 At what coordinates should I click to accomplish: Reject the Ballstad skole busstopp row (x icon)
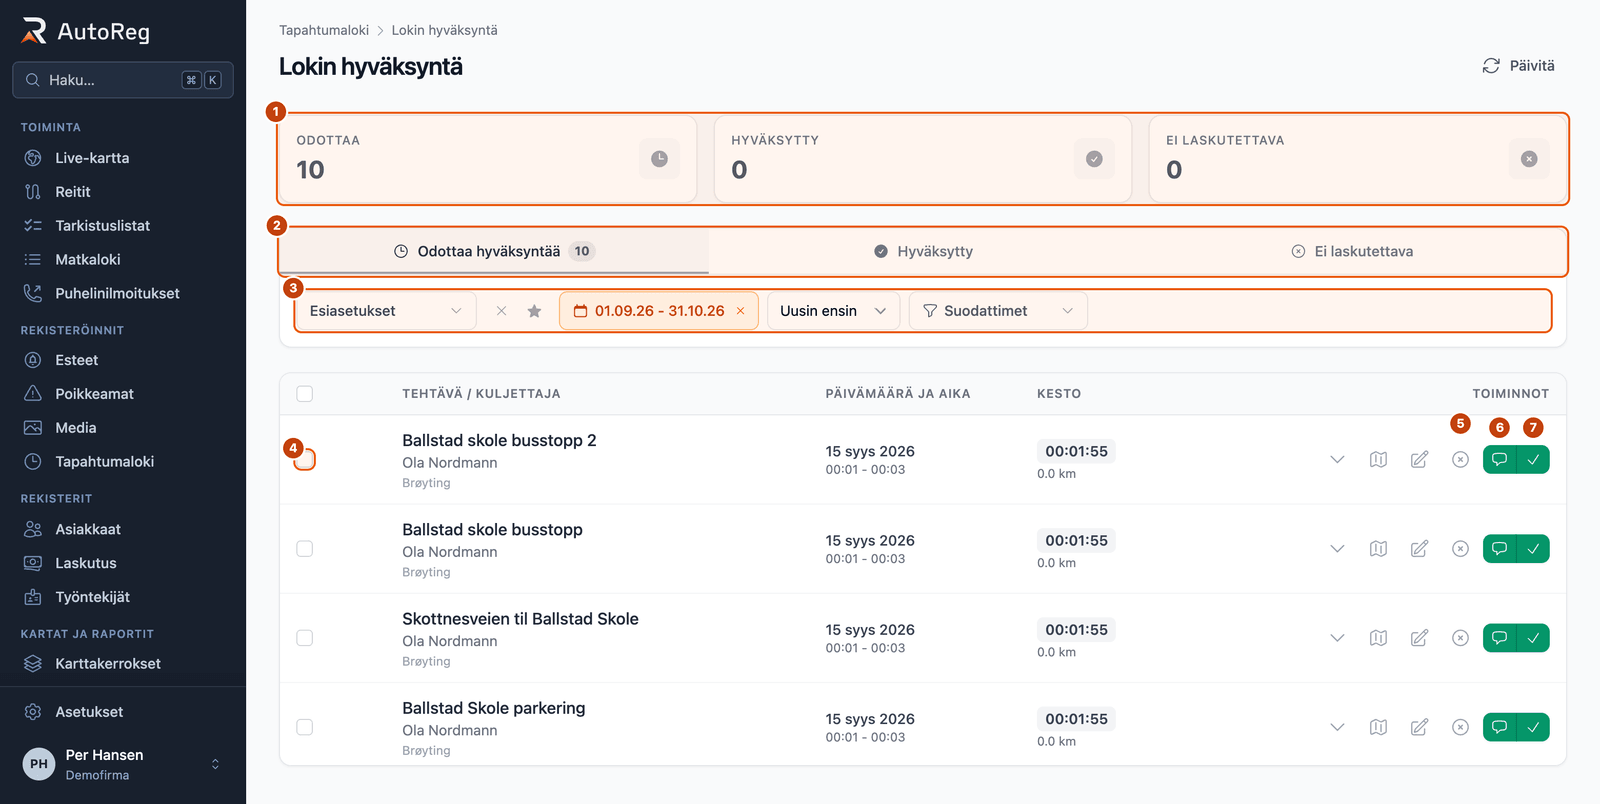click(x=1460, y=549)
